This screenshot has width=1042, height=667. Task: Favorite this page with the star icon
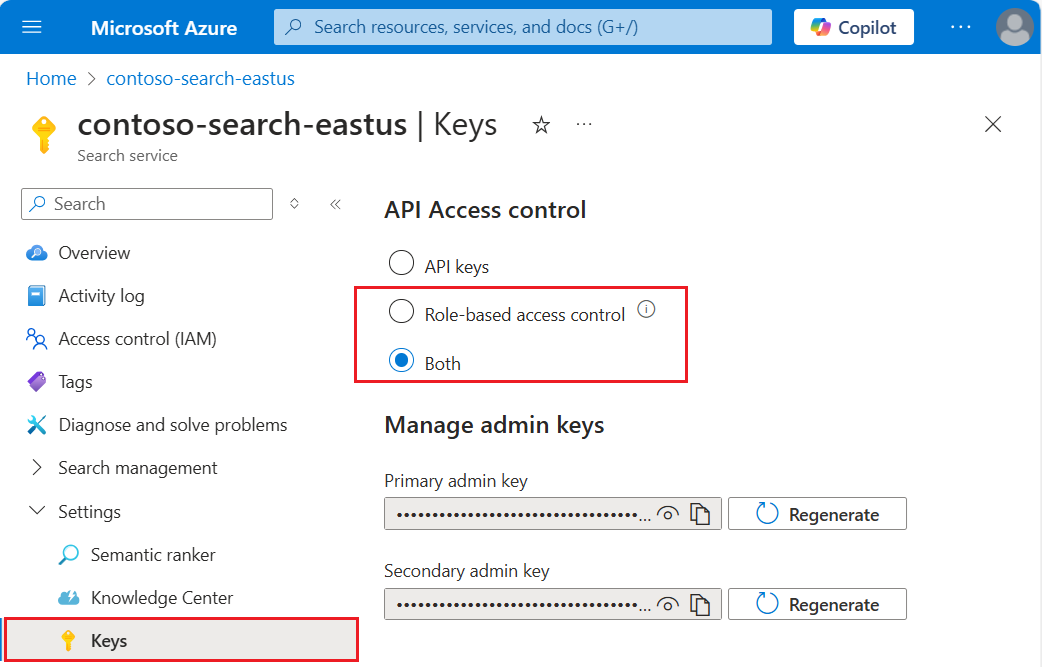(541, 125)
